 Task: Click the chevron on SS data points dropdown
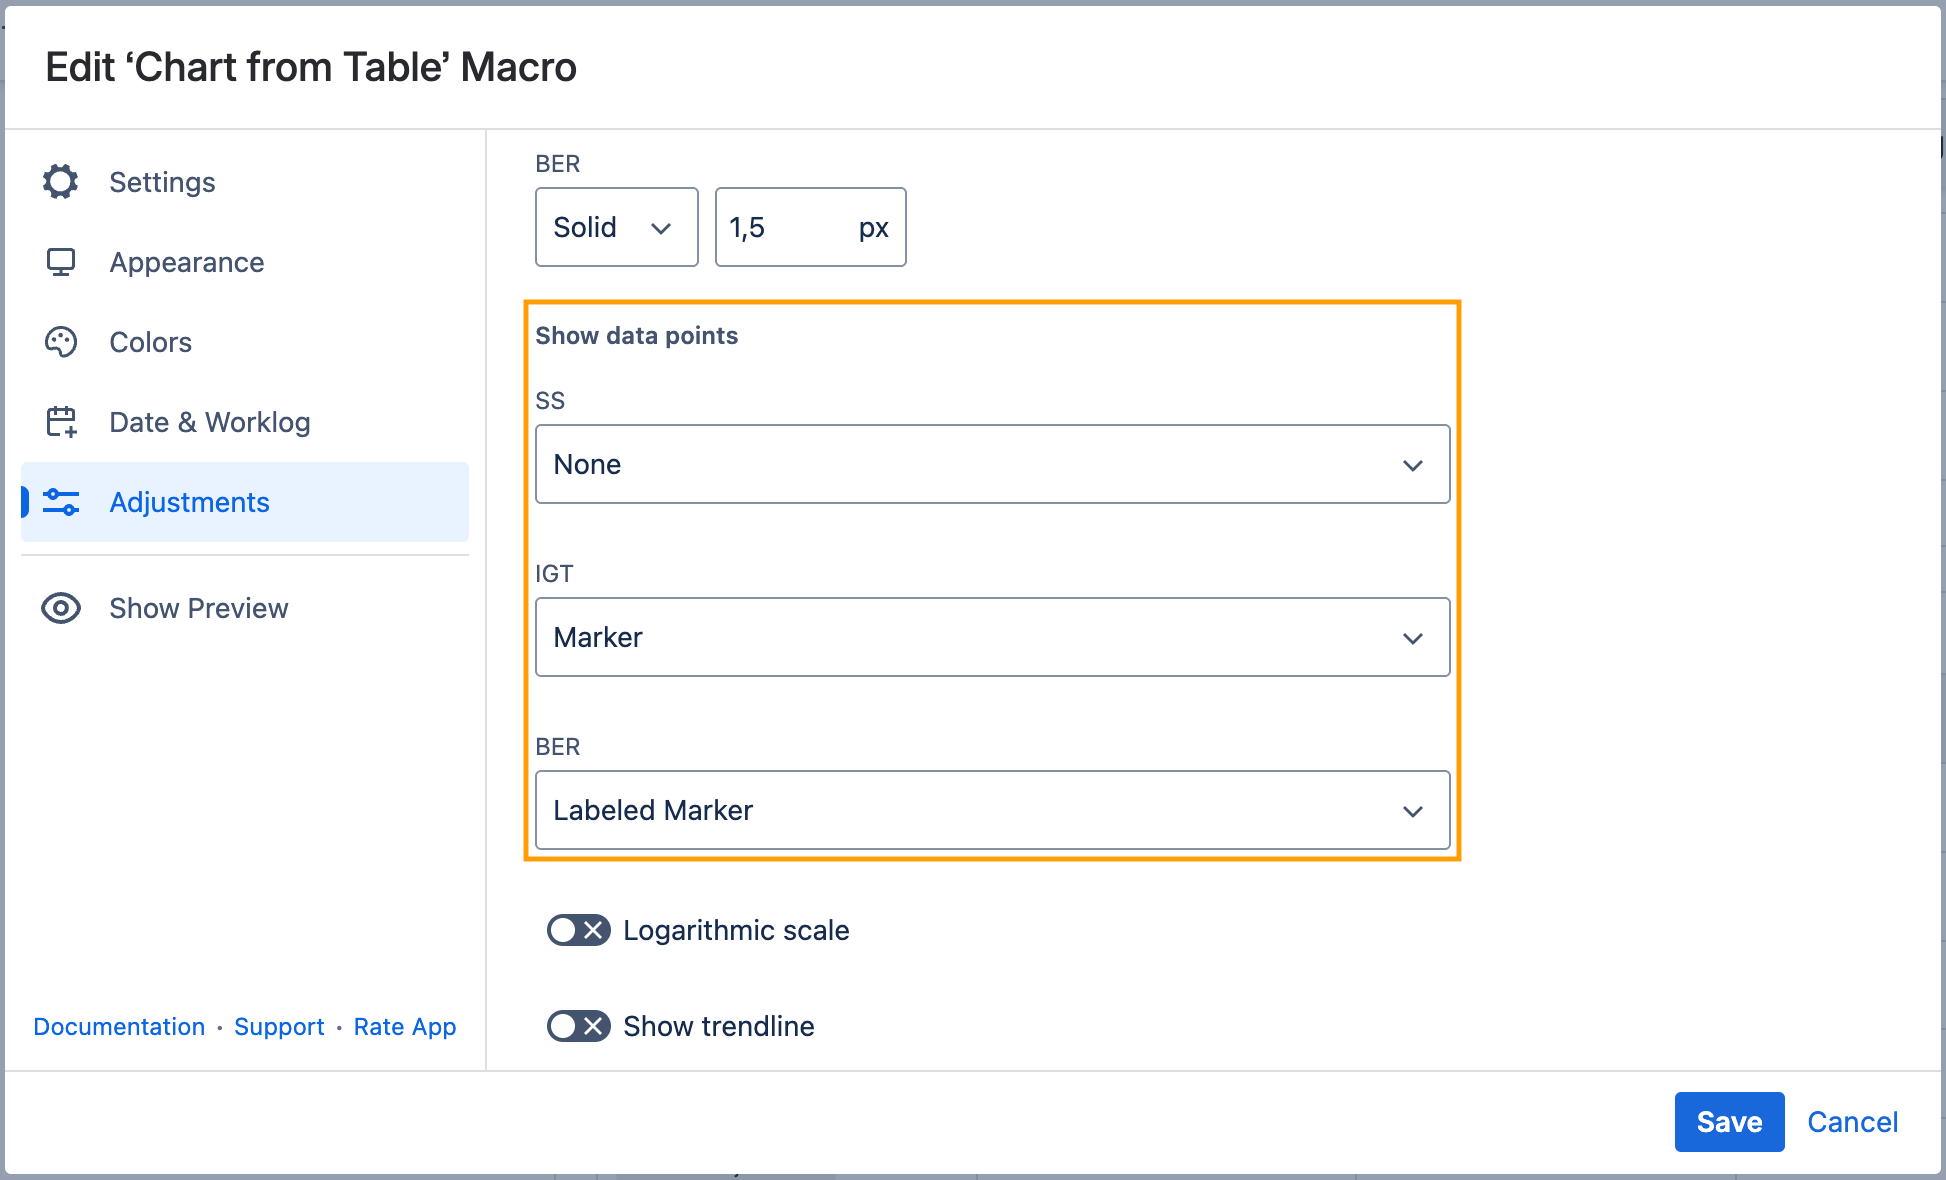(1412, 465)
